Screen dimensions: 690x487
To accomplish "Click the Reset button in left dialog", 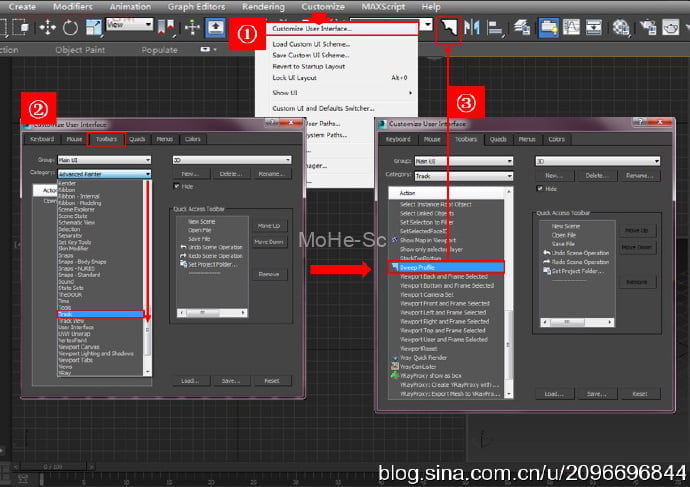I will (271, 380).
